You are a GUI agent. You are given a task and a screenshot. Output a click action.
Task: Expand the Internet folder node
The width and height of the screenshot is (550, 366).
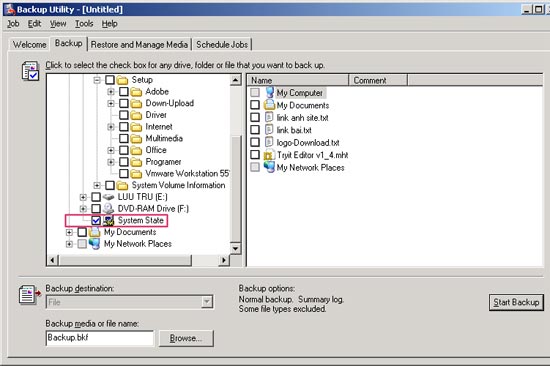[x=111, y=127]
